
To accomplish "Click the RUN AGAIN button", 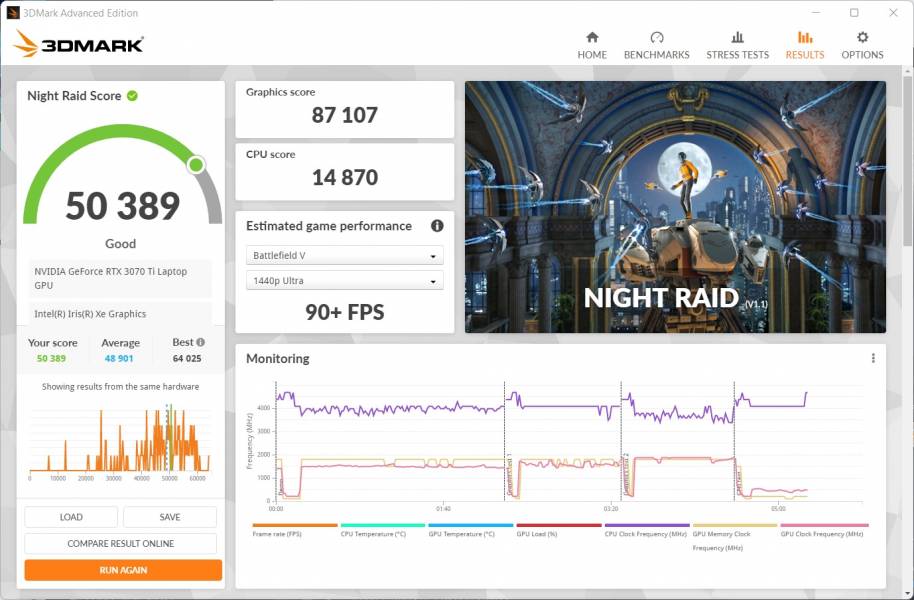I will coord(123,570).
